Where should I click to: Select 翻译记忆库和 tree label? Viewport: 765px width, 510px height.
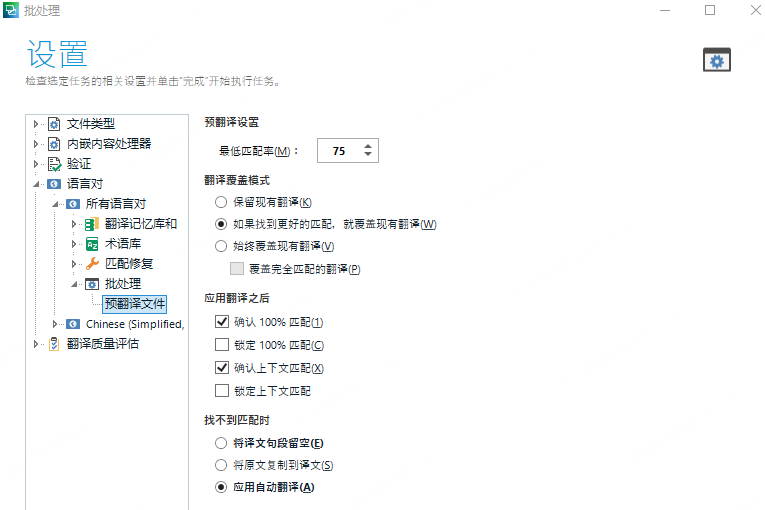tap(141, 224)
